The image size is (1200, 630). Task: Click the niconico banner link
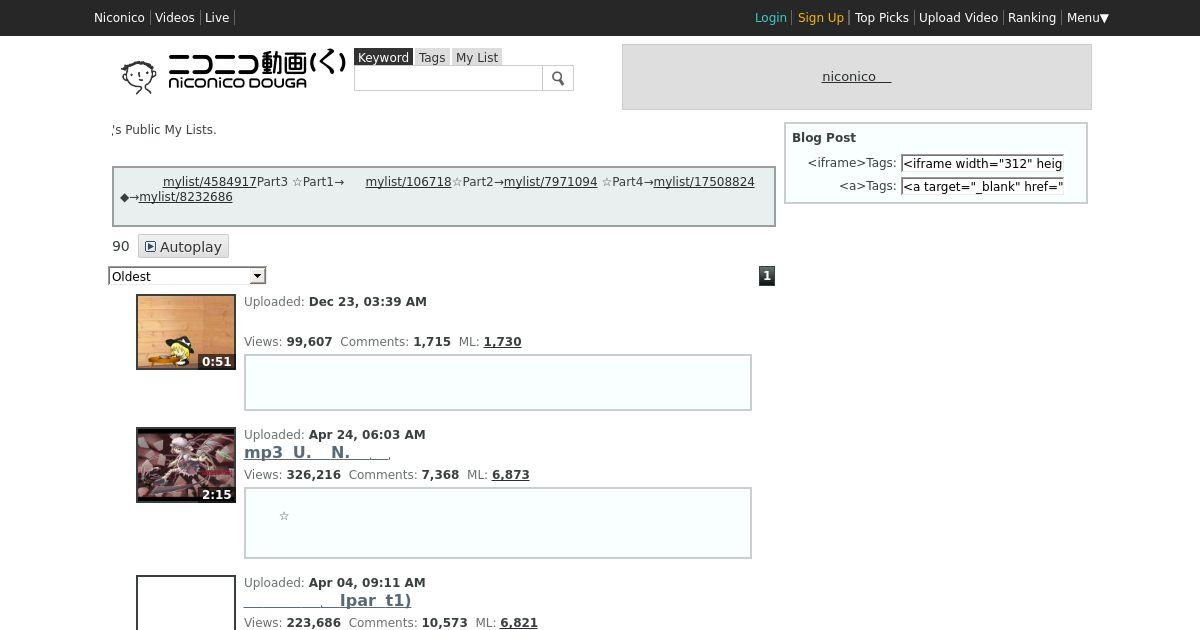[x=856, y=77]
